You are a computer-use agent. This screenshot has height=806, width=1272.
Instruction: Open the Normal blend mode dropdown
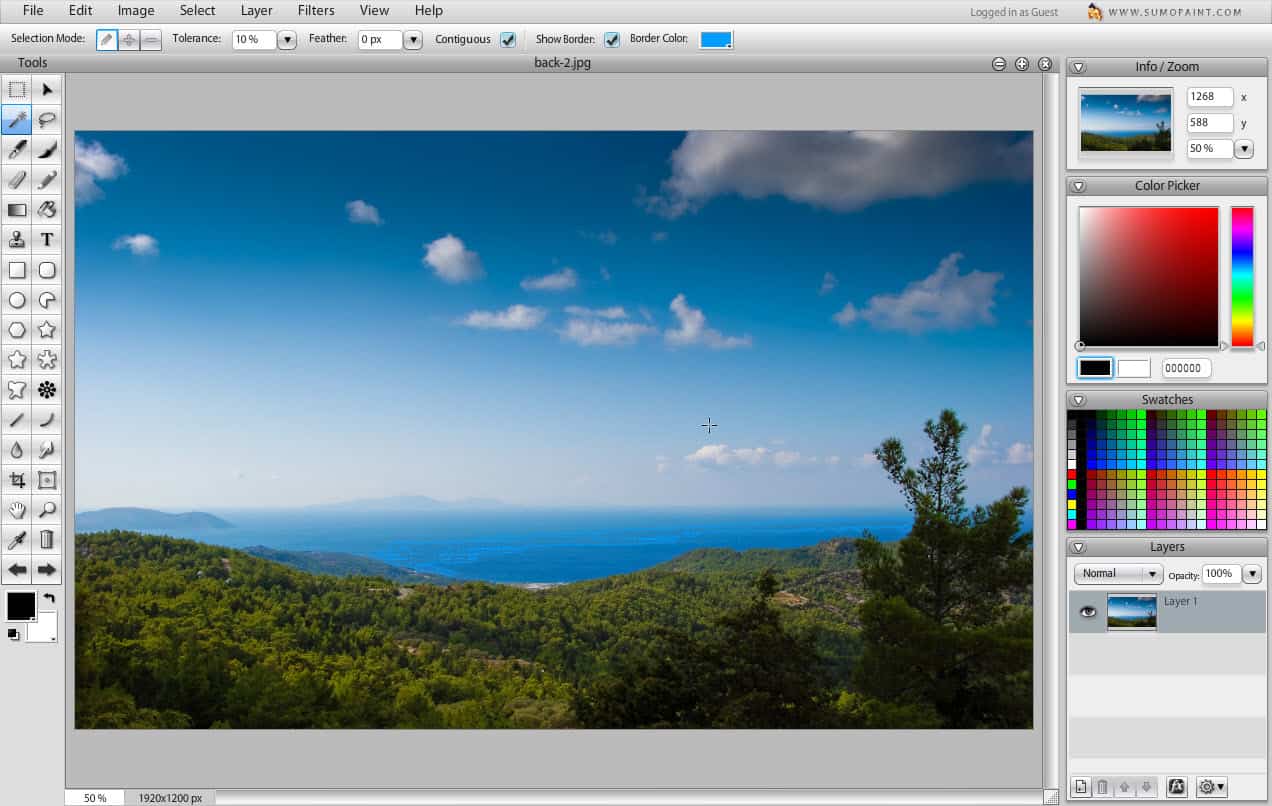point(1118,574)
